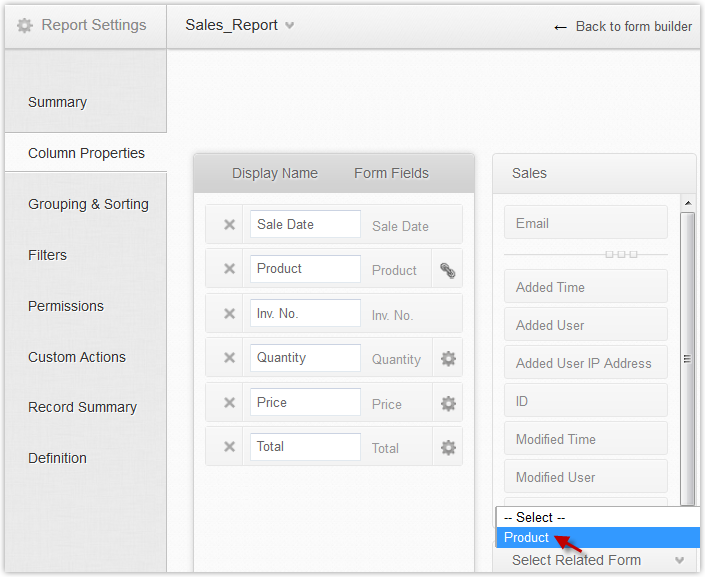Viewport: 705px width, 577px height.
Task: Edit the Sale Date display name field
Action: (305, 225)
